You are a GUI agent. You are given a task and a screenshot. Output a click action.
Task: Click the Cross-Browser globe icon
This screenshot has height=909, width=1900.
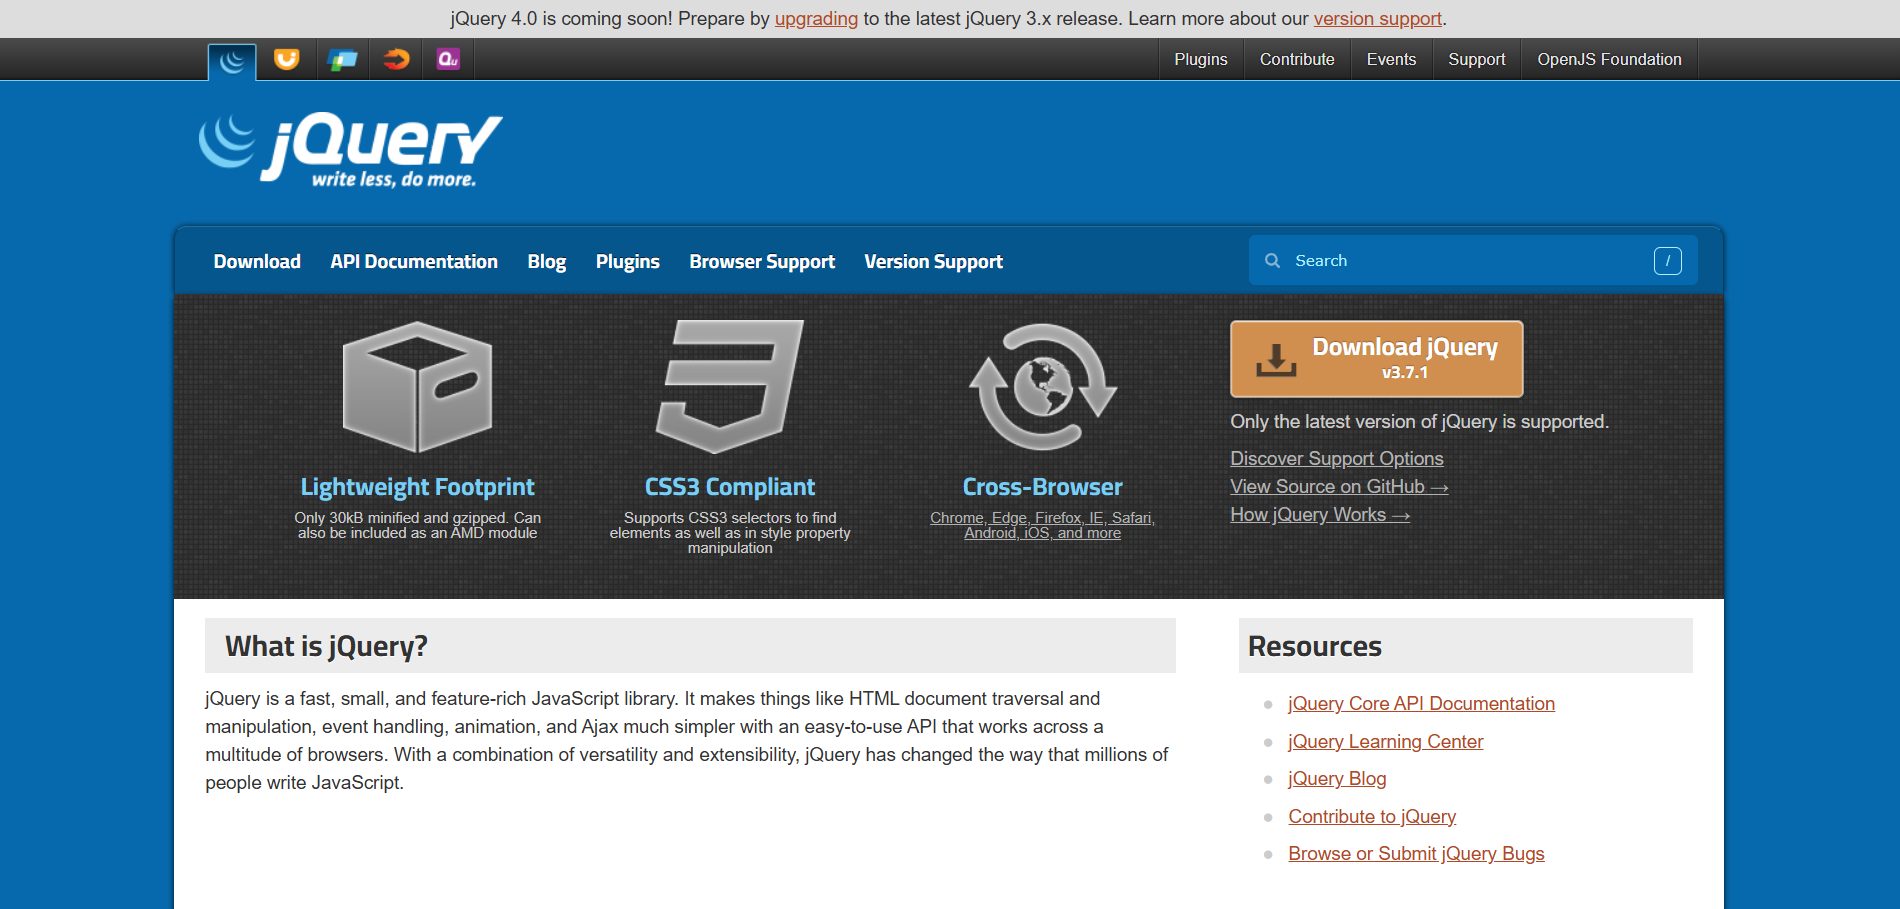click(1042, 387)
